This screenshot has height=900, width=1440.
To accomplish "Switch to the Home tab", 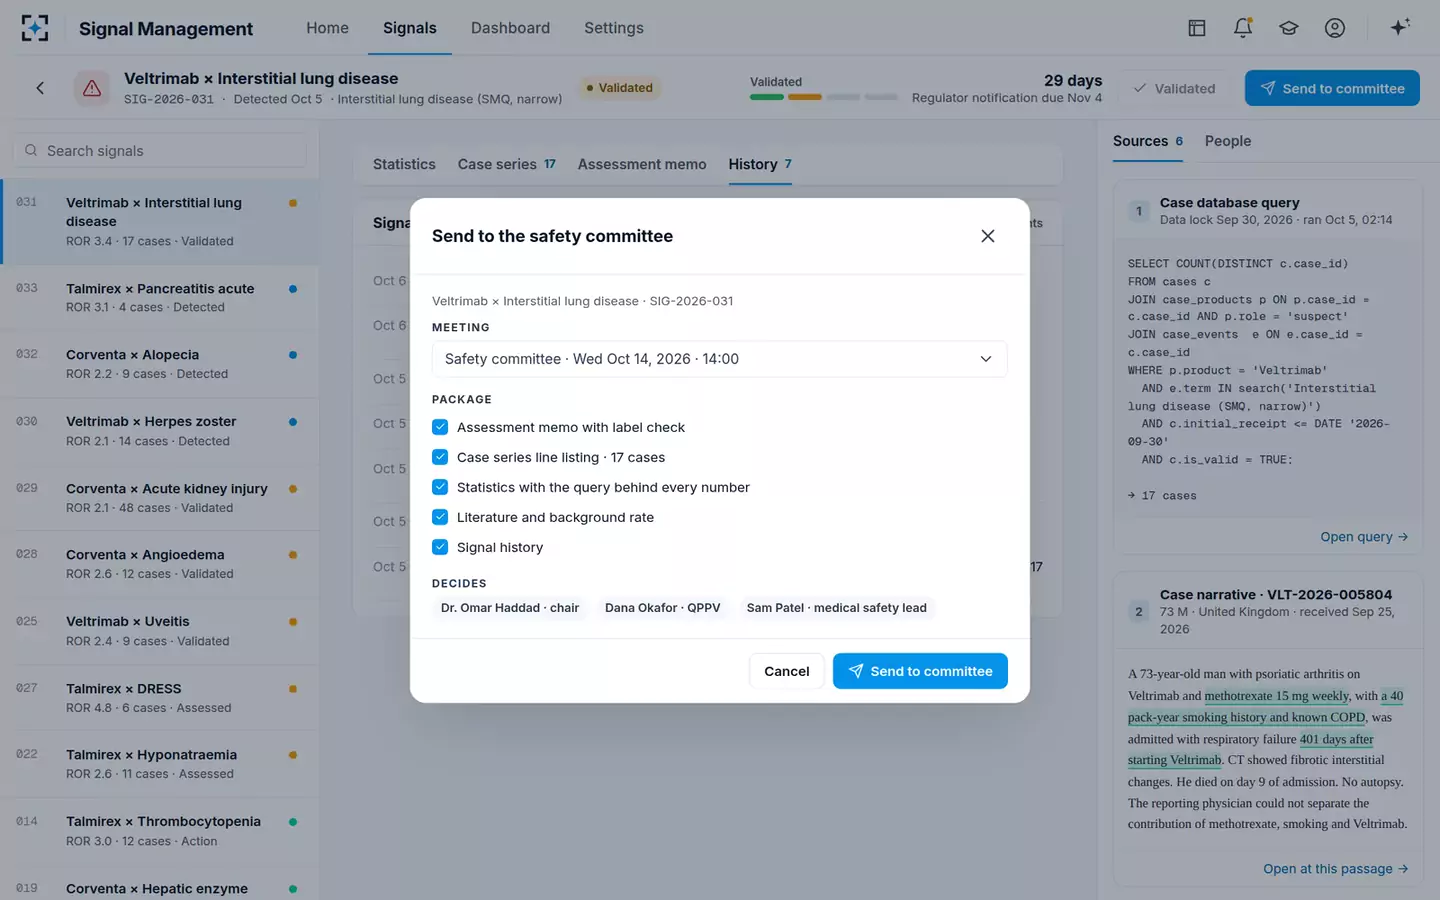I will [327, 28].
